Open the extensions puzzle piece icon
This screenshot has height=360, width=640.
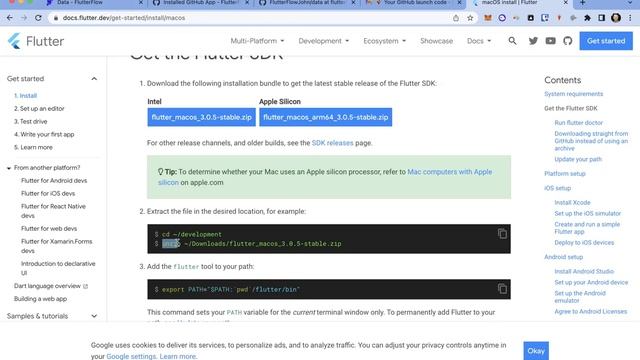(x=587, y=18)
